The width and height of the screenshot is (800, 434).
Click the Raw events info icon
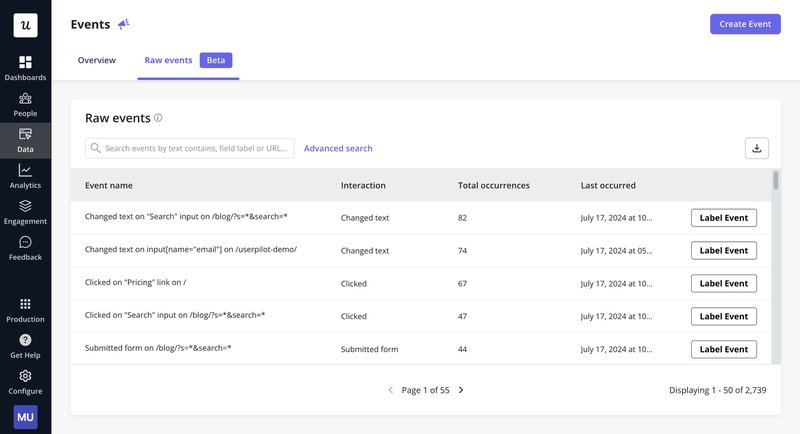[158, 118]
